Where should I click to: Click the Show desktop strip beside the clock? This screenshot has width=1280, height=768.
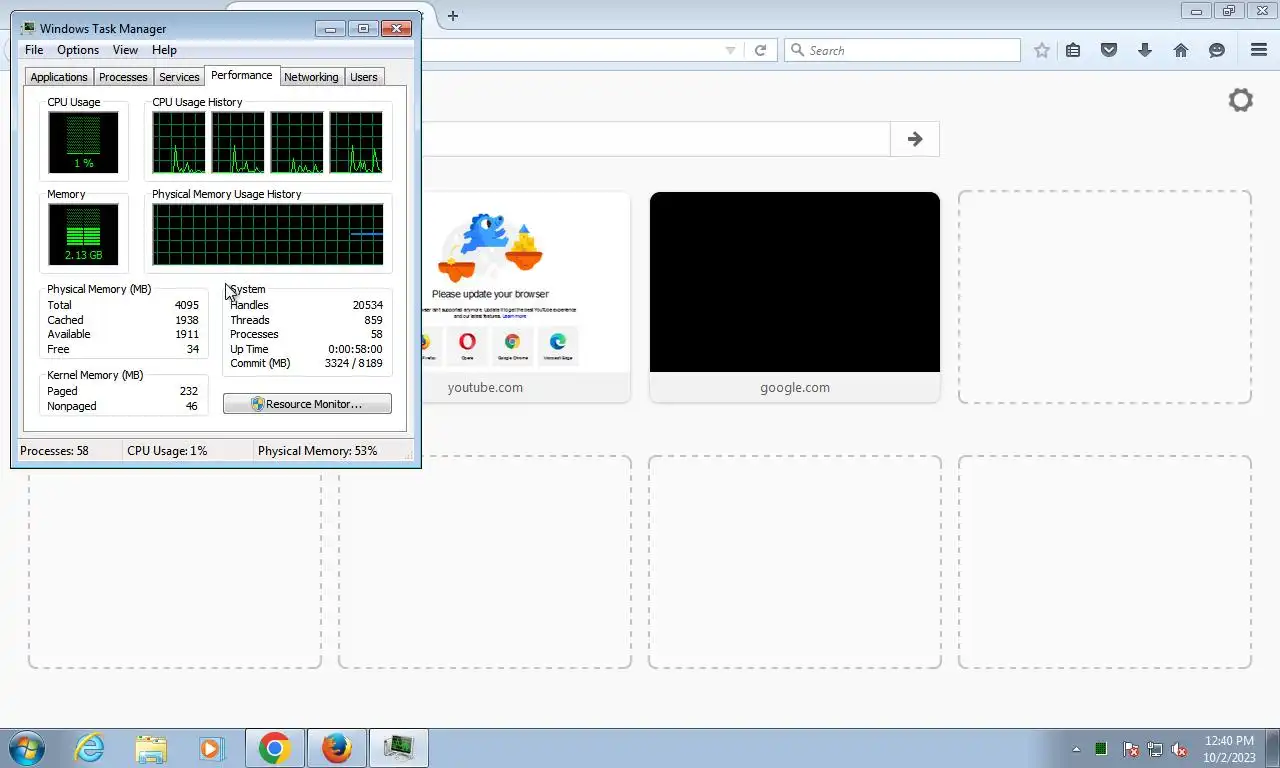click(x=1273, y=748)
